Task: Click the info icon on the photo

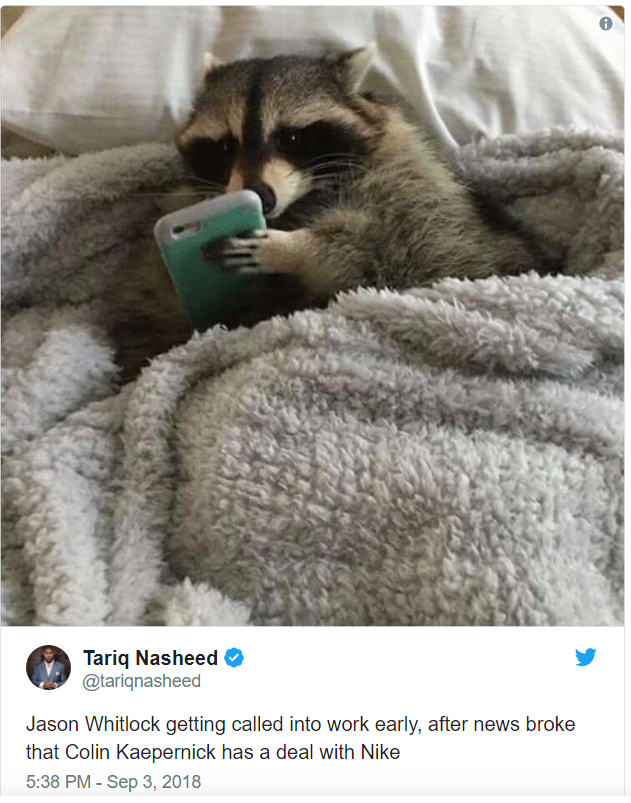Action: click(x=605, y=24)
